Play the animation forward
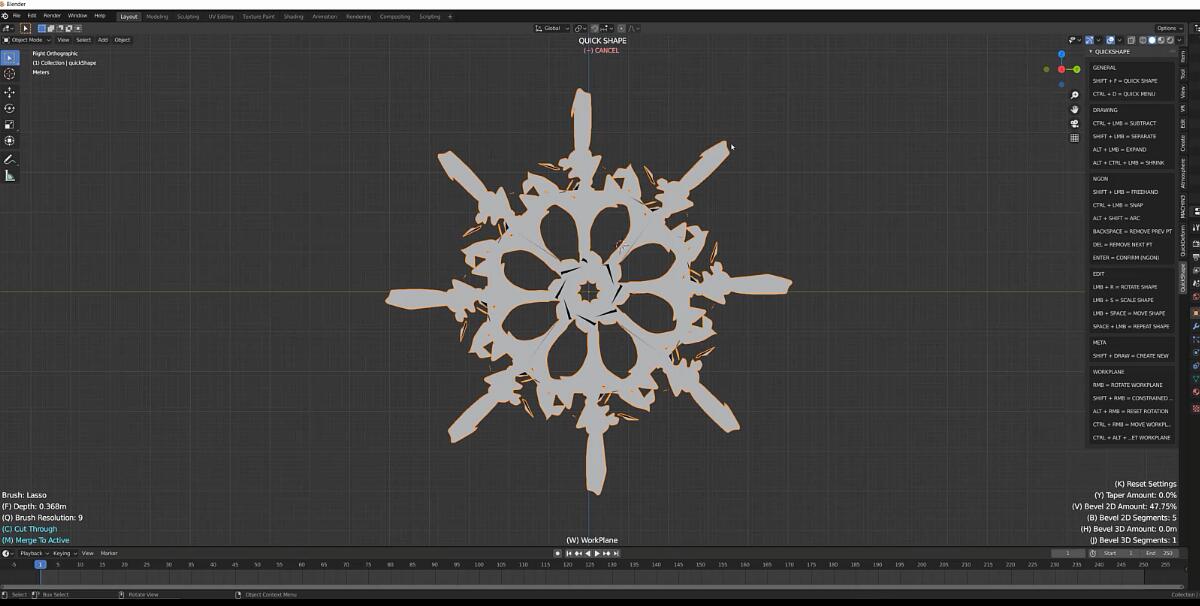Viewport: 1200px width, 606px height. click(x=597, y=553)
